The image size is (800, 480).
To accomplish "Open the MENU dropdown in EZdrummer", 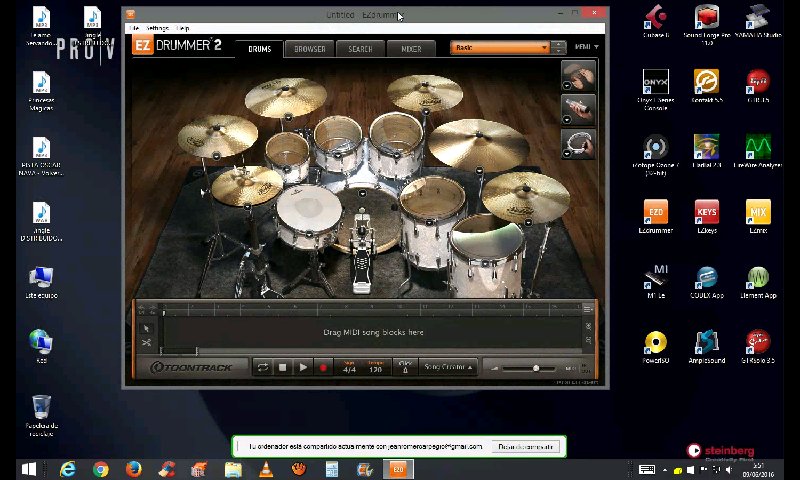I will tap(586, 47).
